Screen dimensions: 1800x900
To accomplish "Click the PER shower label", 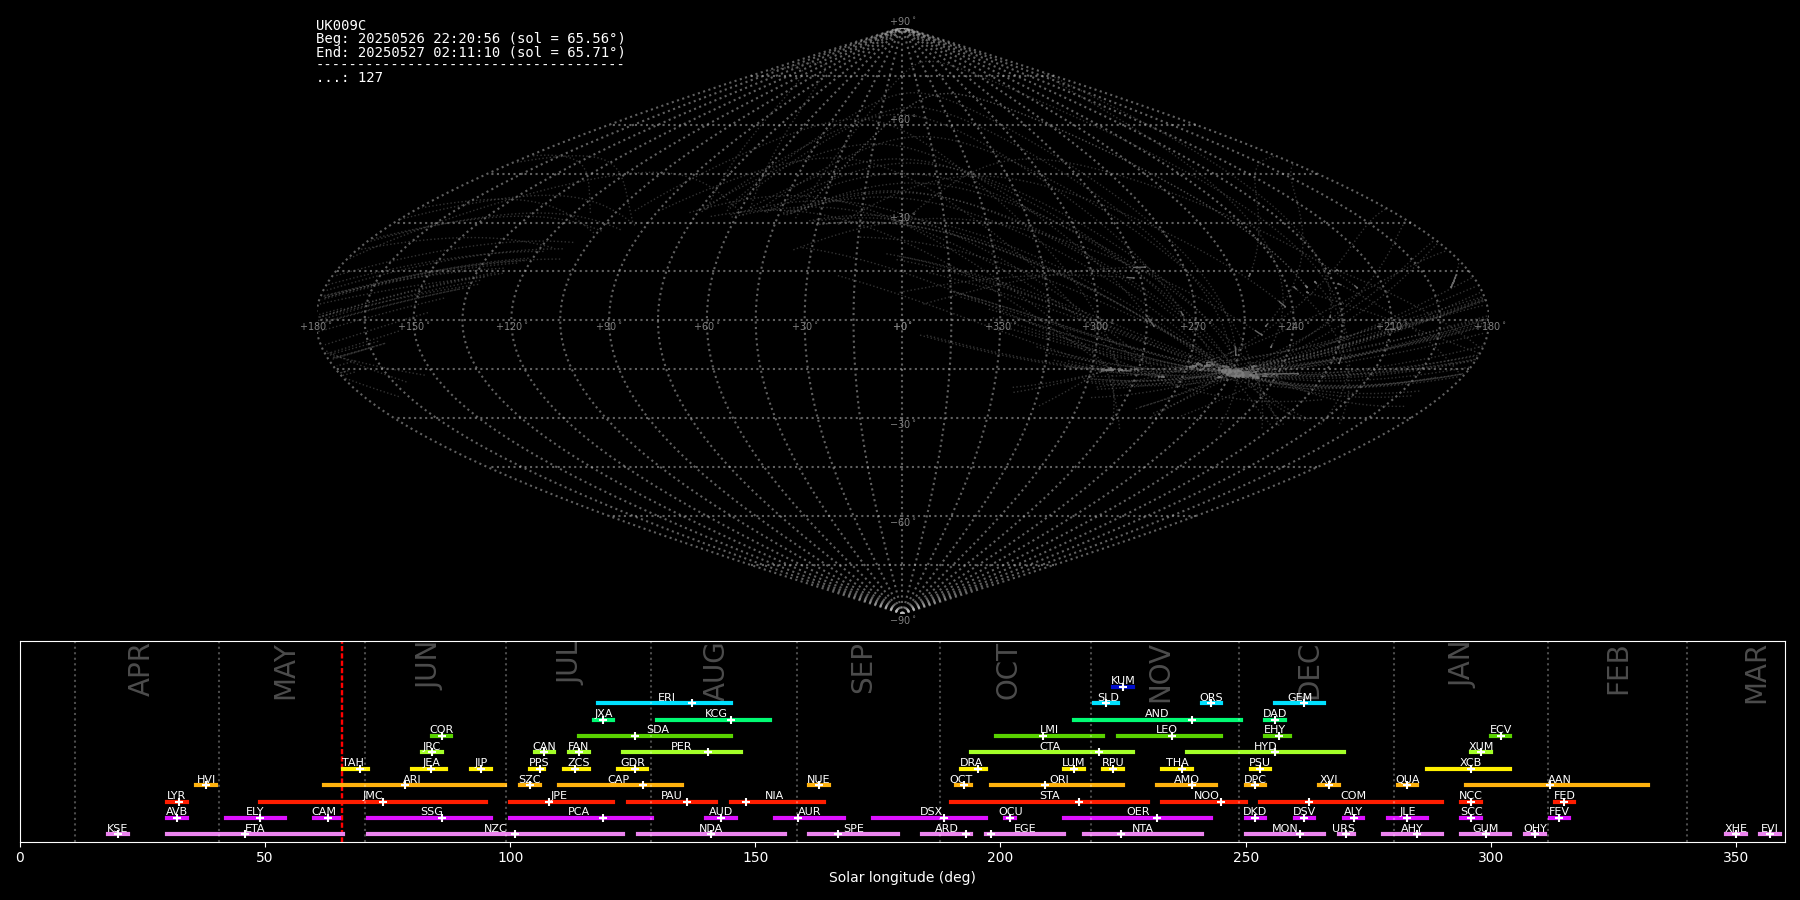I will pos(681,746).
